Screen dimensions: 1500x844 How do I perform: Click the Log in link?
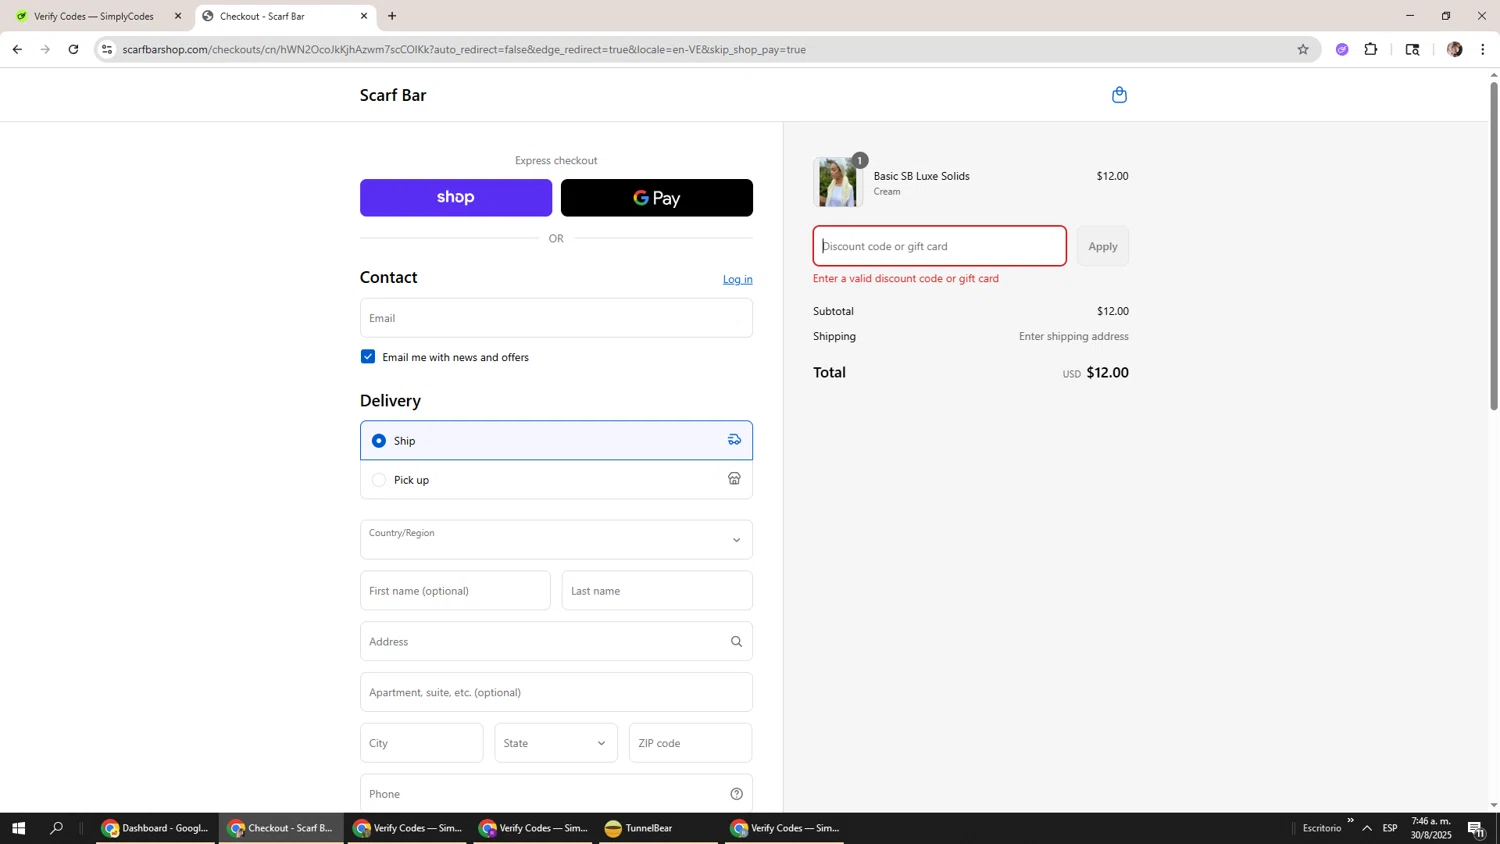[x=738, y=279]
